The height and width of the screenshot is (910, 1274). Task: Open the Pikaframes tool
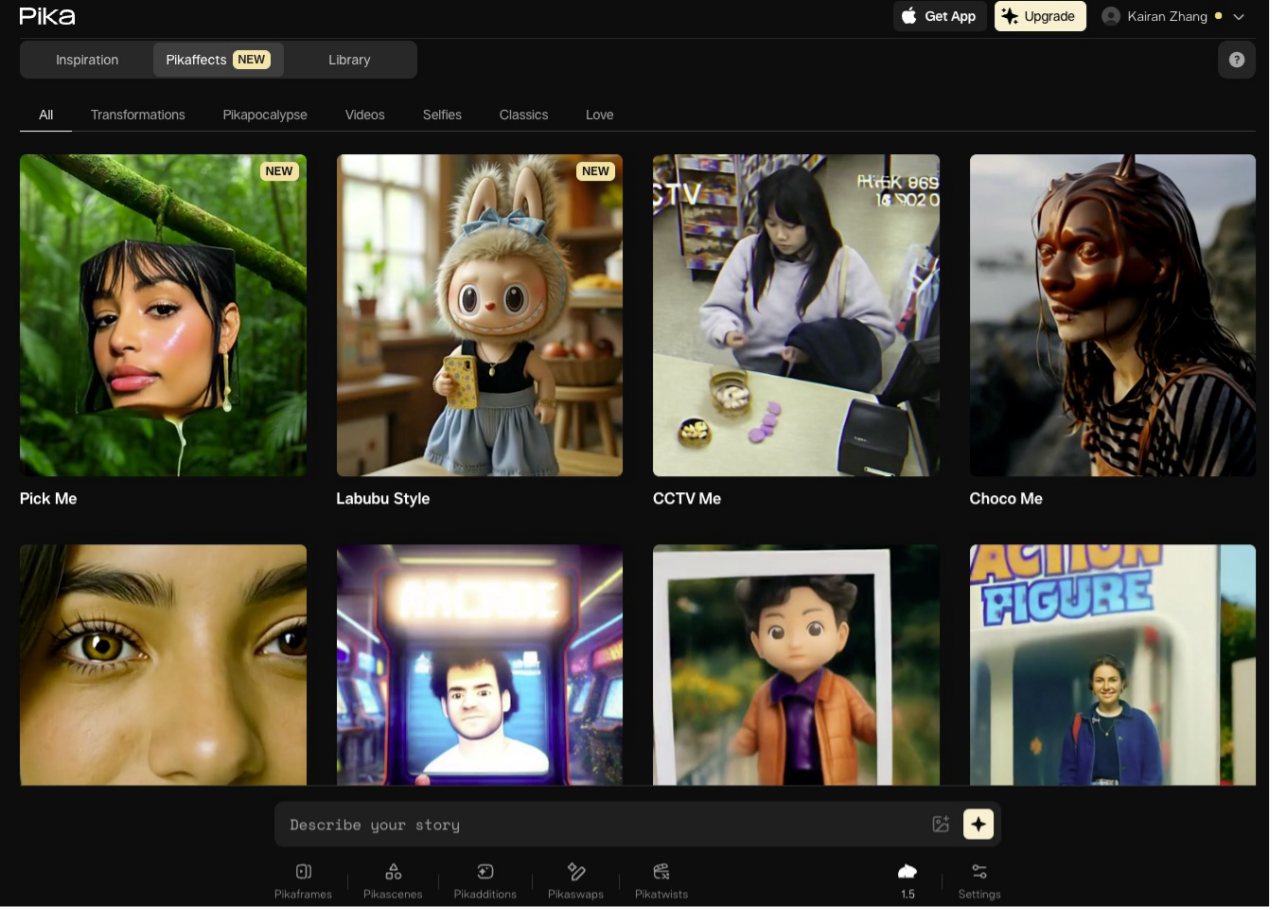click(x=303, y=879)
